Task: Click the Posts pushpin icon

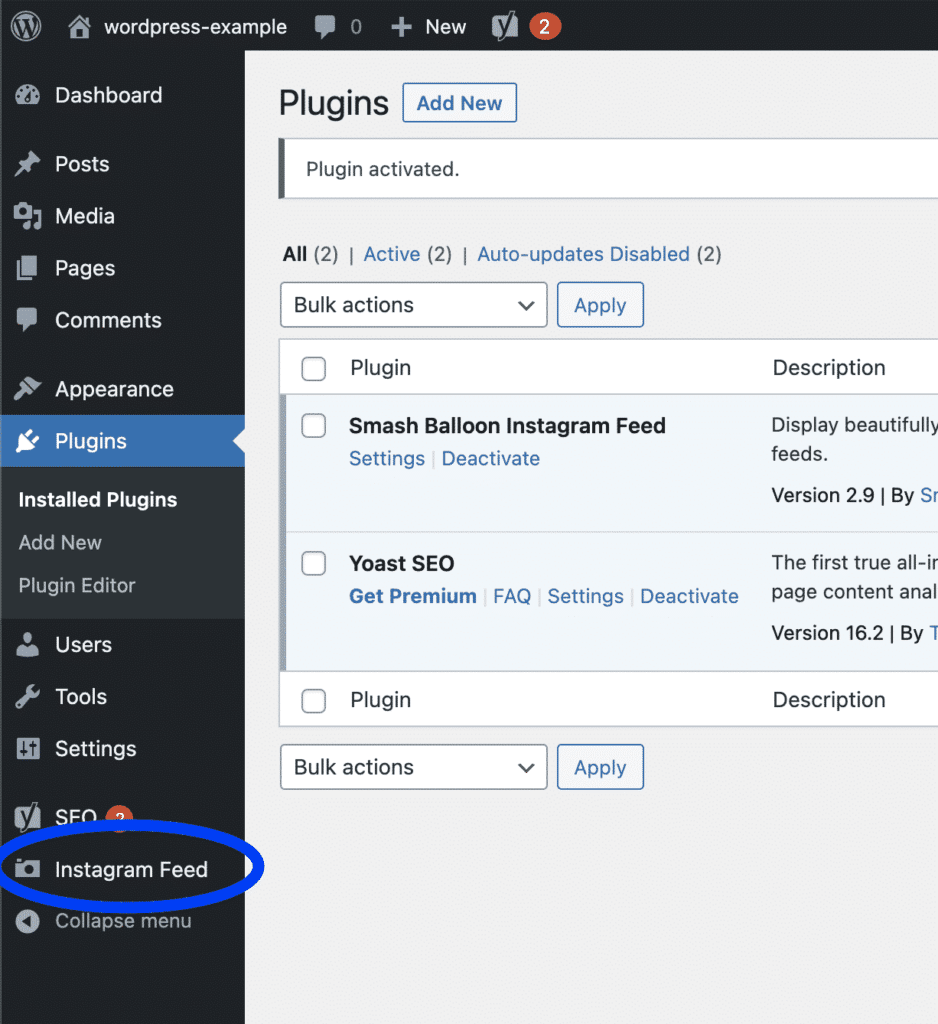Action: 27,164
